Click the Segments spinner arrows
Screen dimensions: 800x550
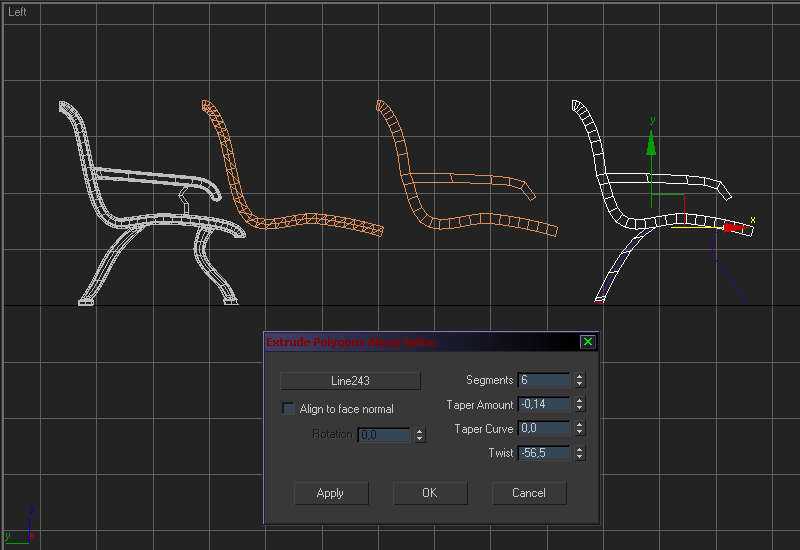coord(580,381)
